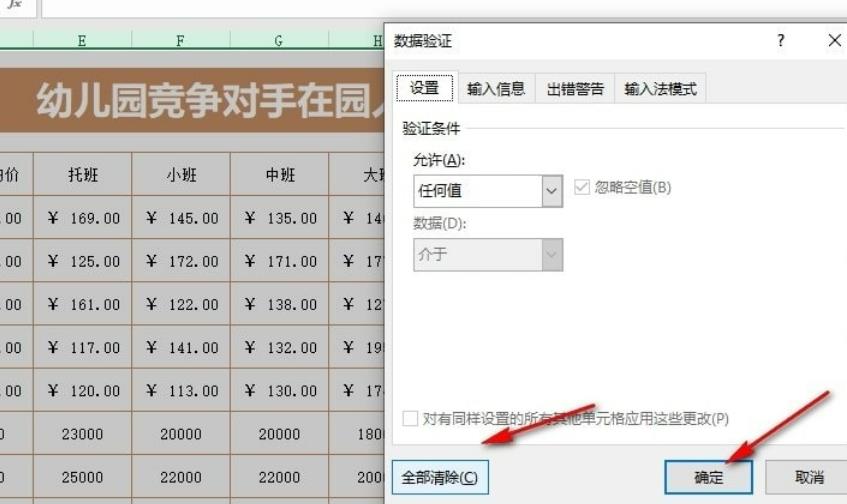Image resolution: width=847 pixels, height=504 pixels.
Task: Select the cell with ¥ 120.00
Action: pyautogui.click(x=82, y=390)
